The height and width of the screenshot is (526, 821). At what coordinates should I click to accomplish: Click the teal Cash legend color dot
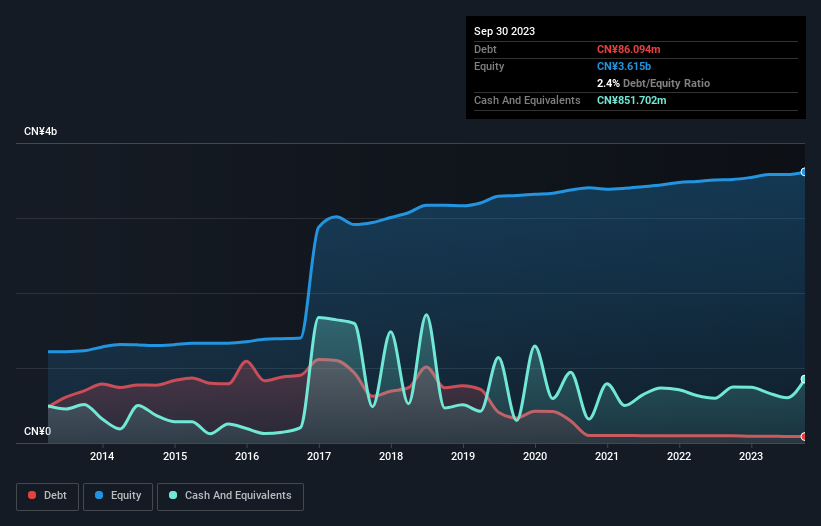point(173,495)
